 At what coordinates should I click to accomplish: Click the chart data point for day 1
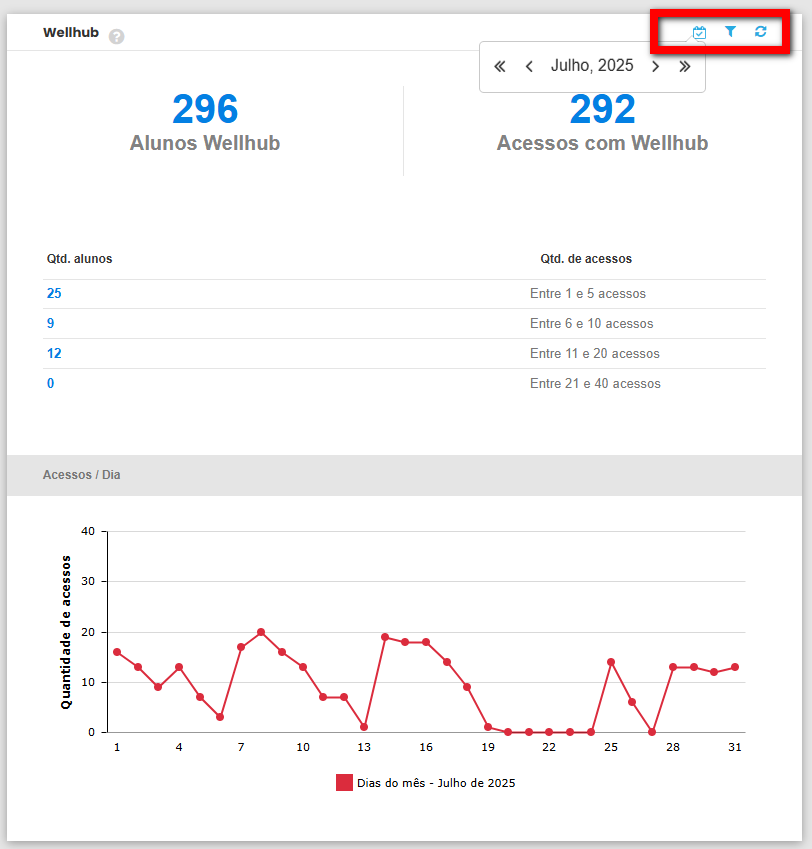117,652
